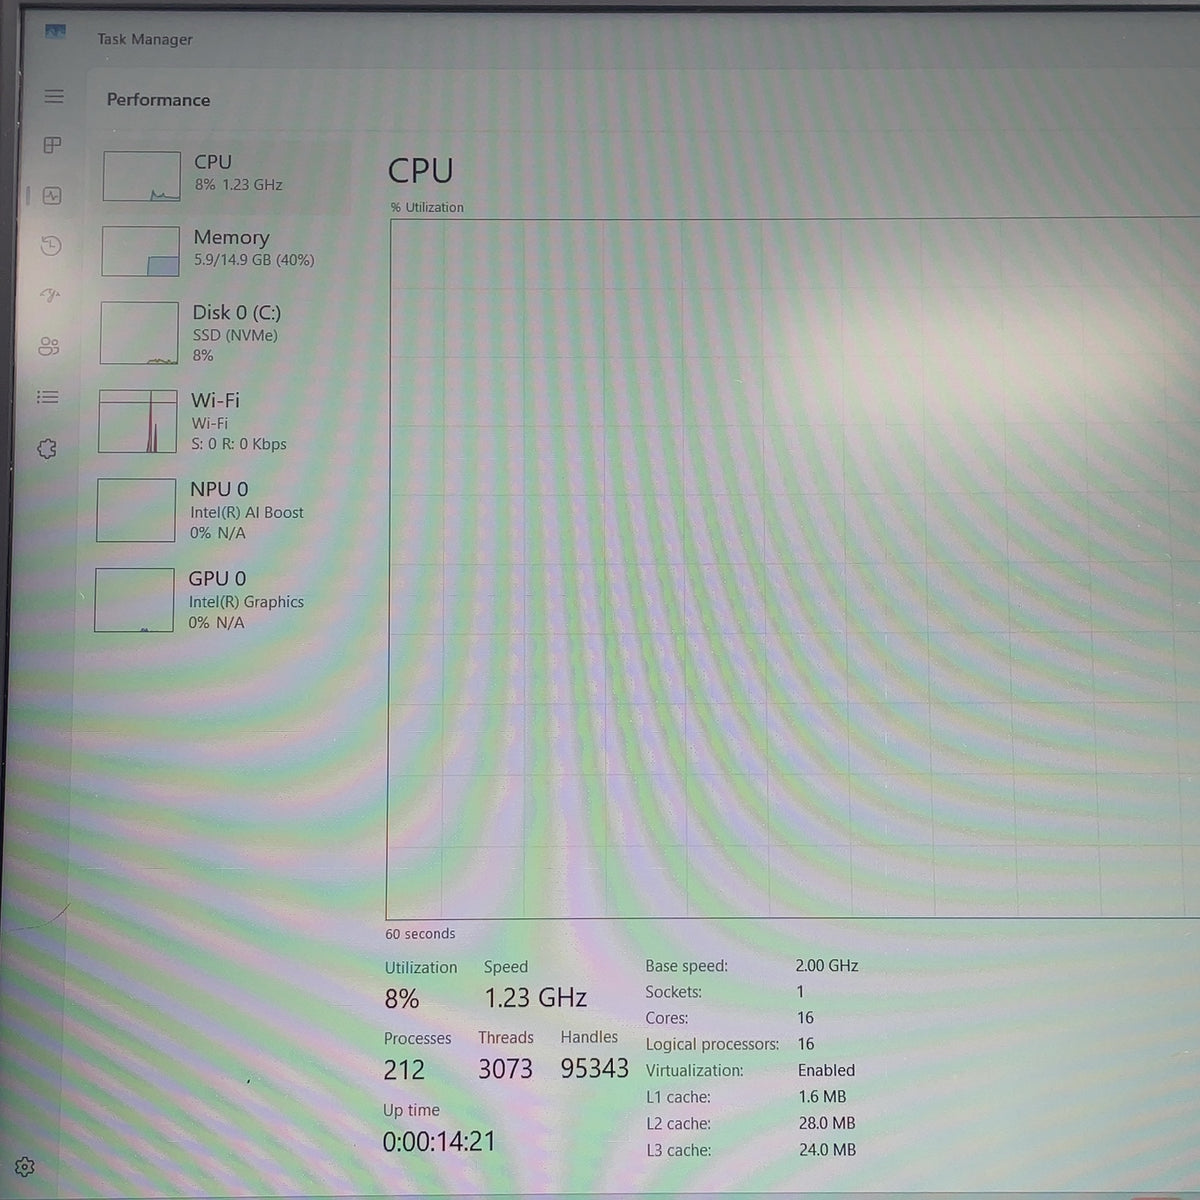Open the Details page icon

pyautogui.click(x=48, y=397)
